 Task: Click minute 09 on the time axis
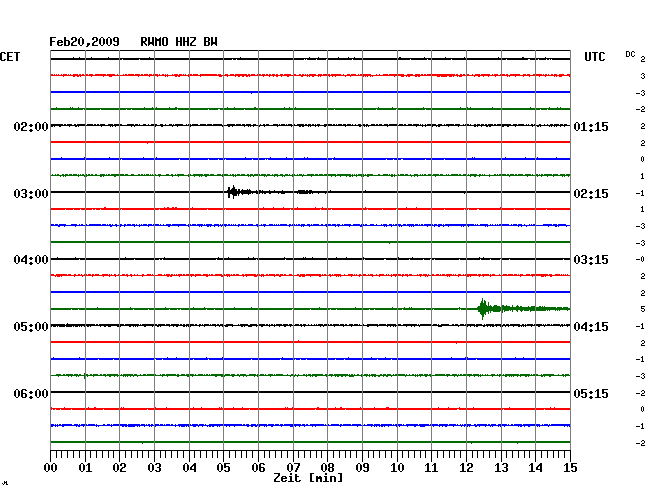(x=362, y=467)
